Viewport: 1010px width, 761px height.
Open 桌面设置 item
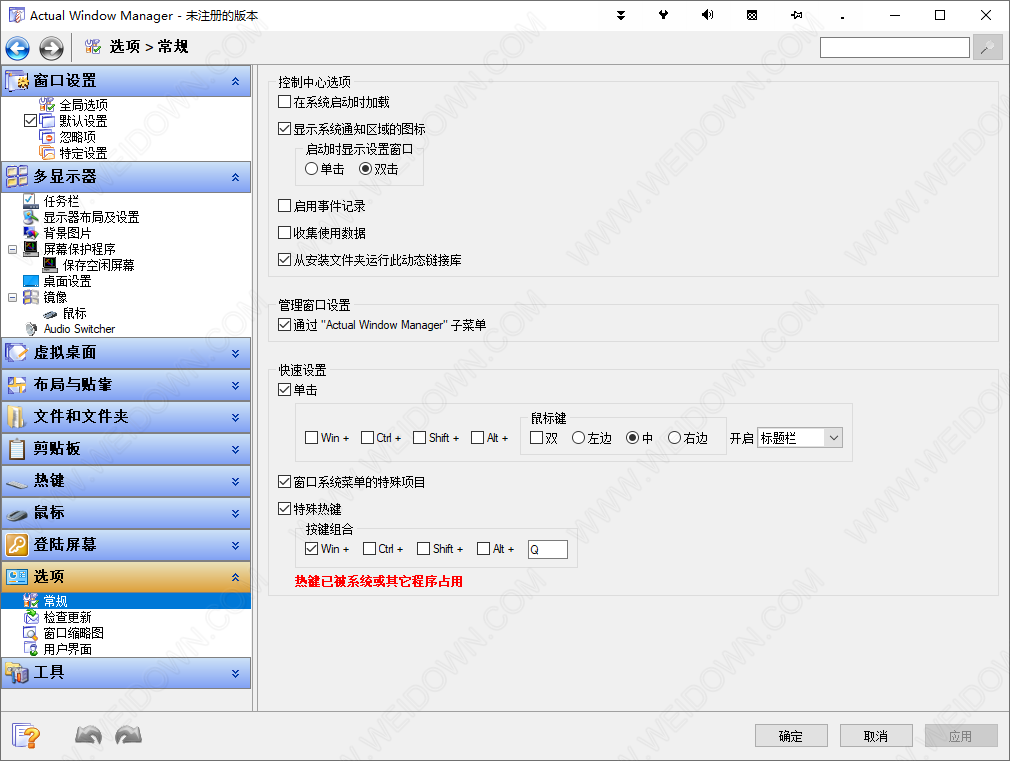click(67, 281)
